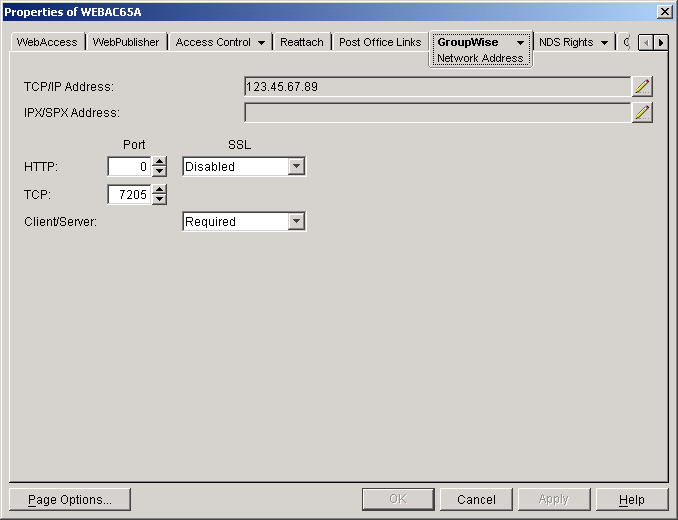Open the Client/Server Required dropdown
Viewport: 678px width, 520px height.
(x=296, y=221)
